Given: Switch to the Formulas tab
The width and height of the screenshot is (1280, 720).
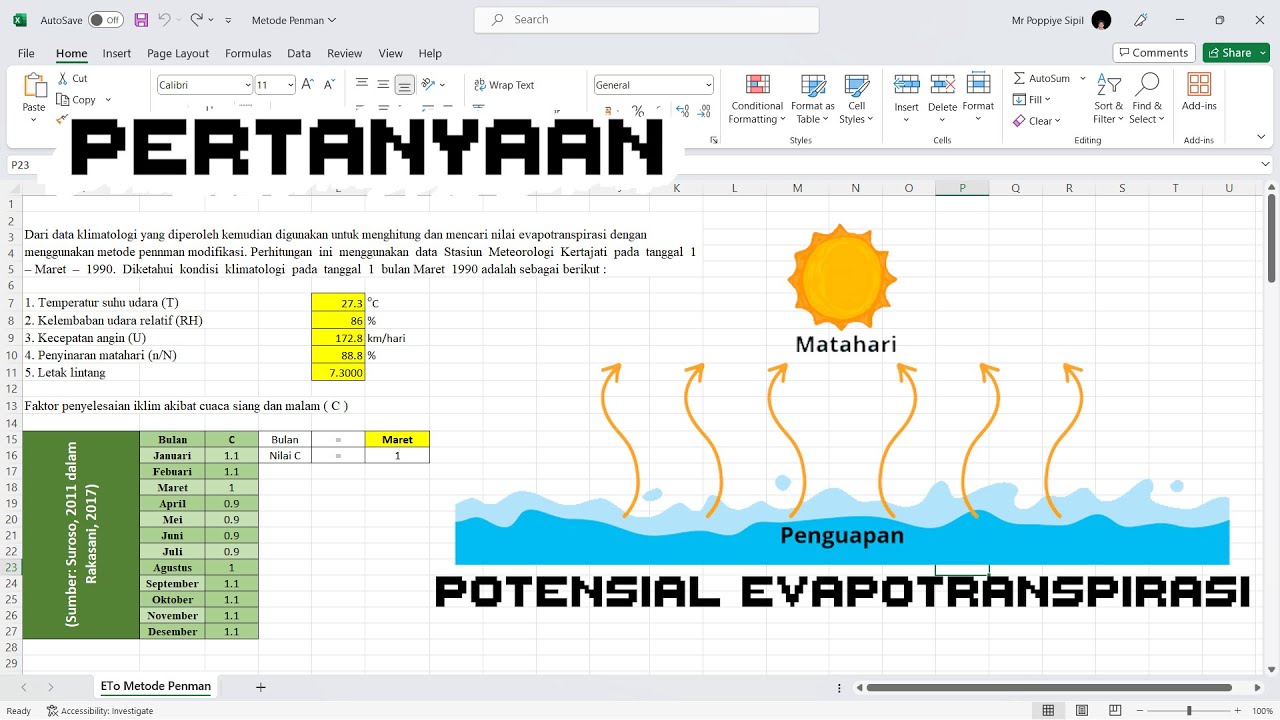Looking at the screenshot, I should tap(248, 53).
